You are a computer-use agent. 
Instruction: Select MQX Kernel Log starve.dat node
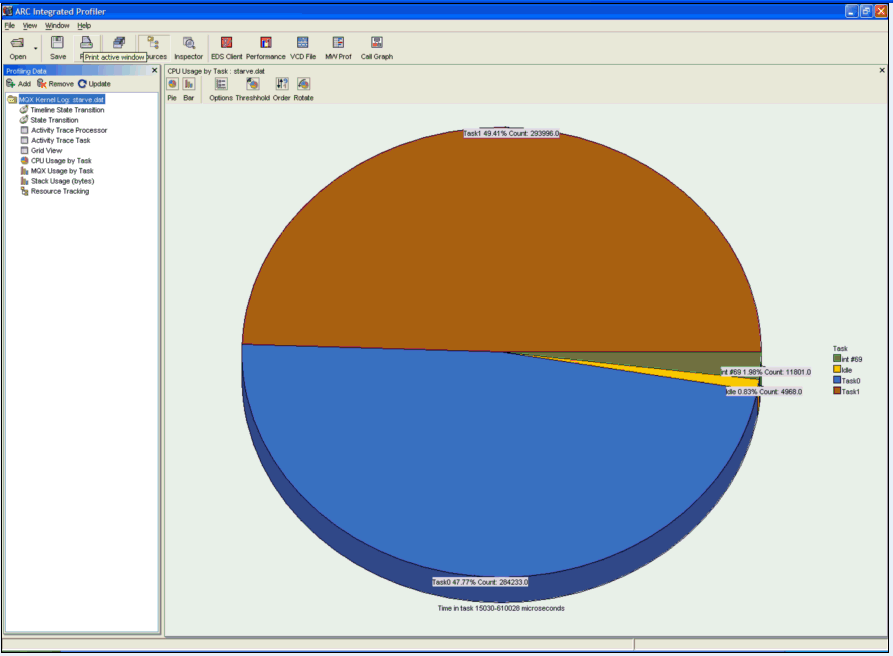61,100
